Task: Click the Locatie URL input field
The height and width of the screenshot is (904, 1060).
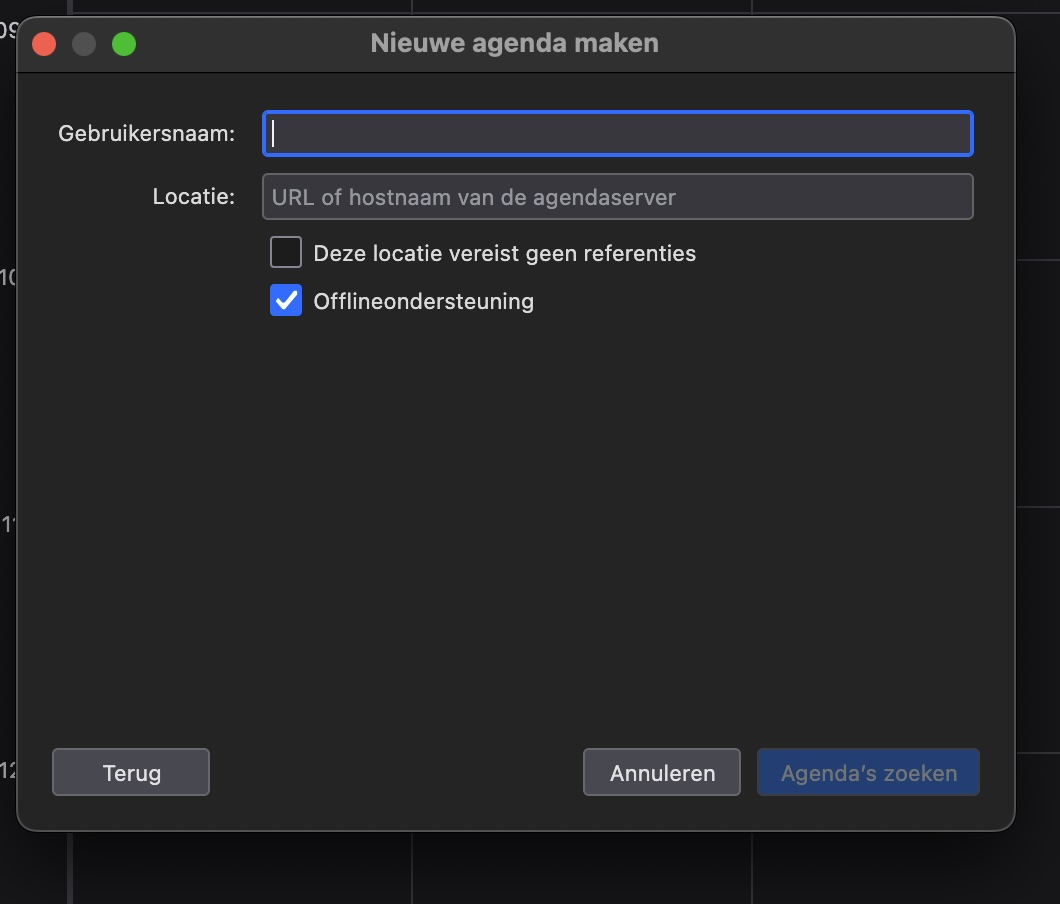Action: pos(617,197)
